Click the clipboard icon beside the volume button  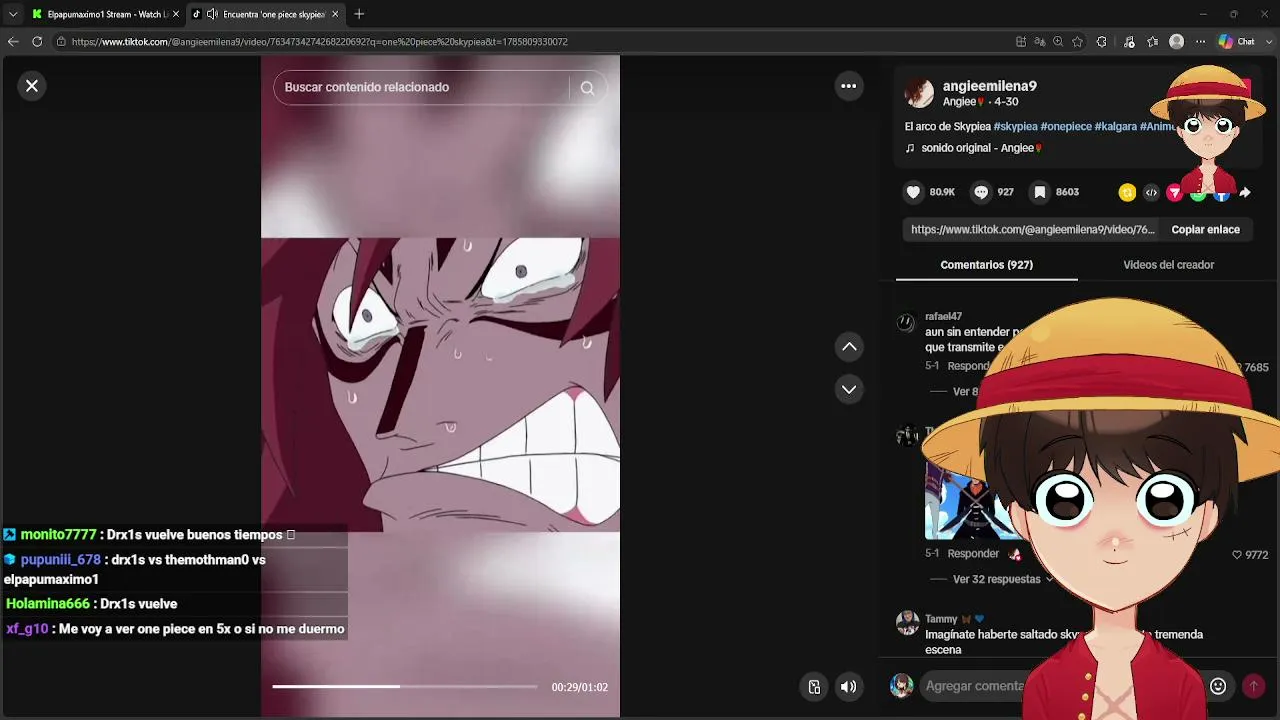[x=814, y=687]
